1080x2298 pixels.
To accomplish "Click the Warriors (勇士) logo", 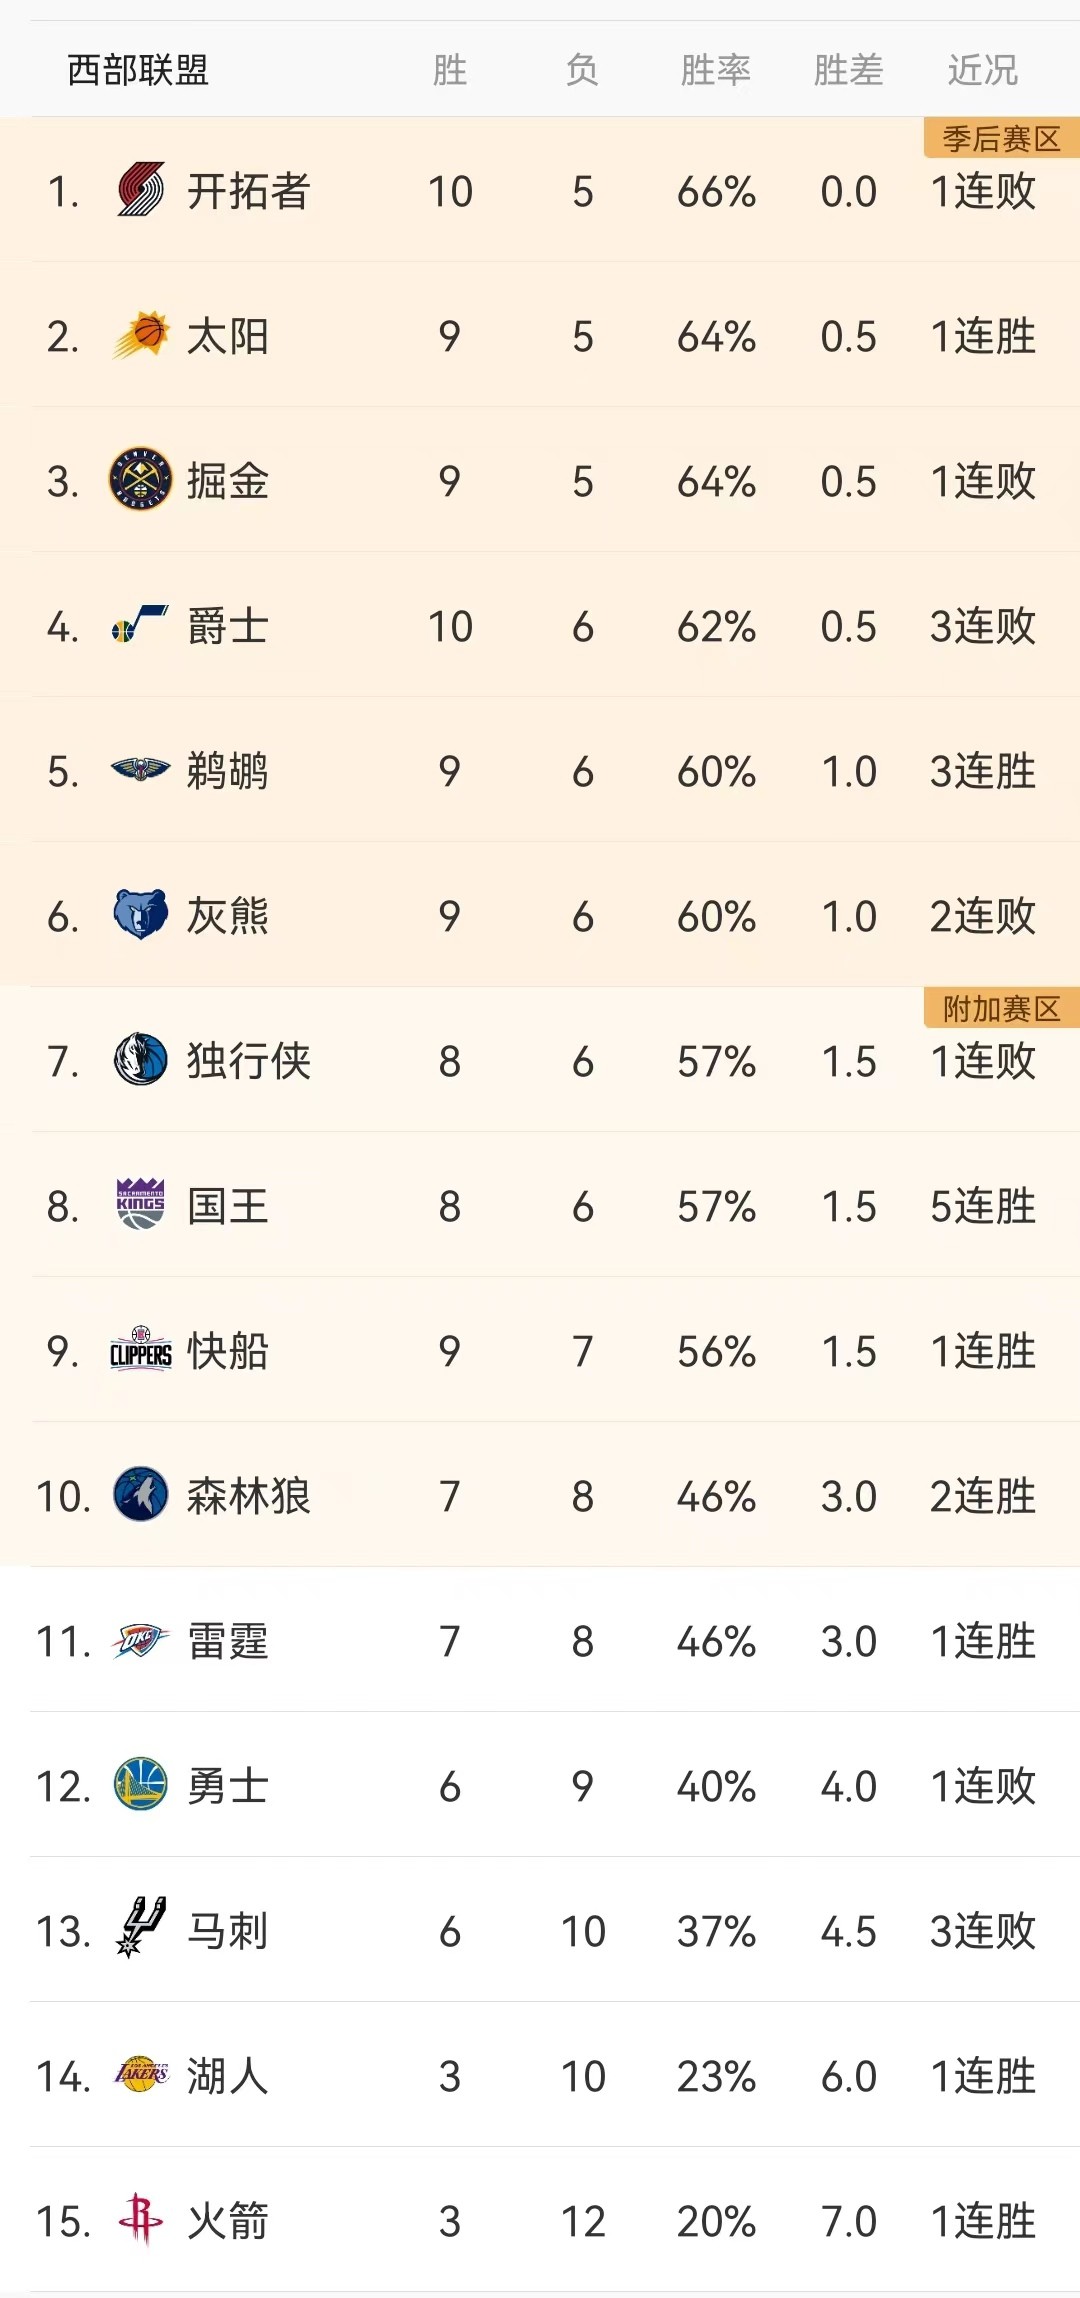I will coord(140,1784).
